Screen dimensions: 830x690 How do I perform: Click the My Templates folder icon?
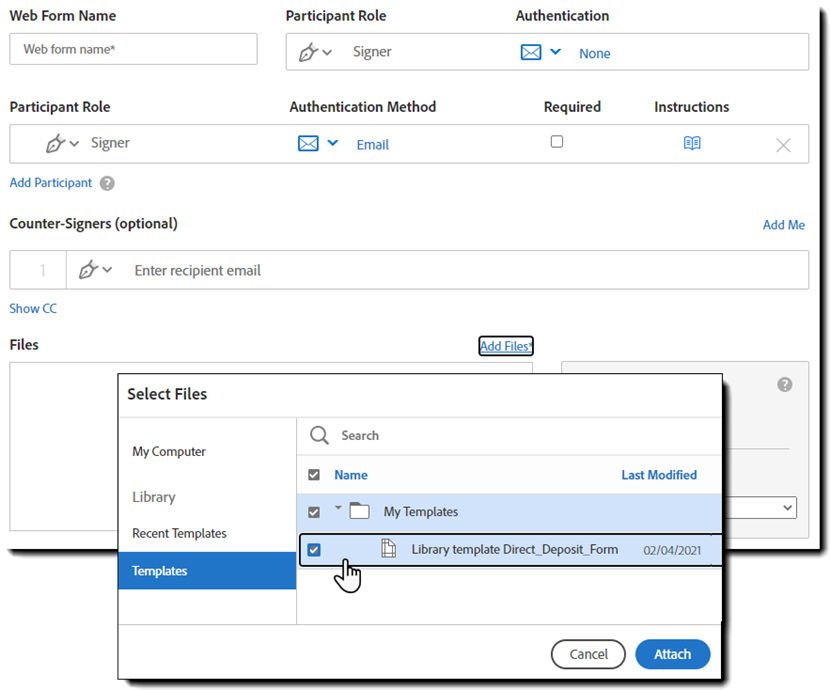pyautogui.click(x=360, y=511)
